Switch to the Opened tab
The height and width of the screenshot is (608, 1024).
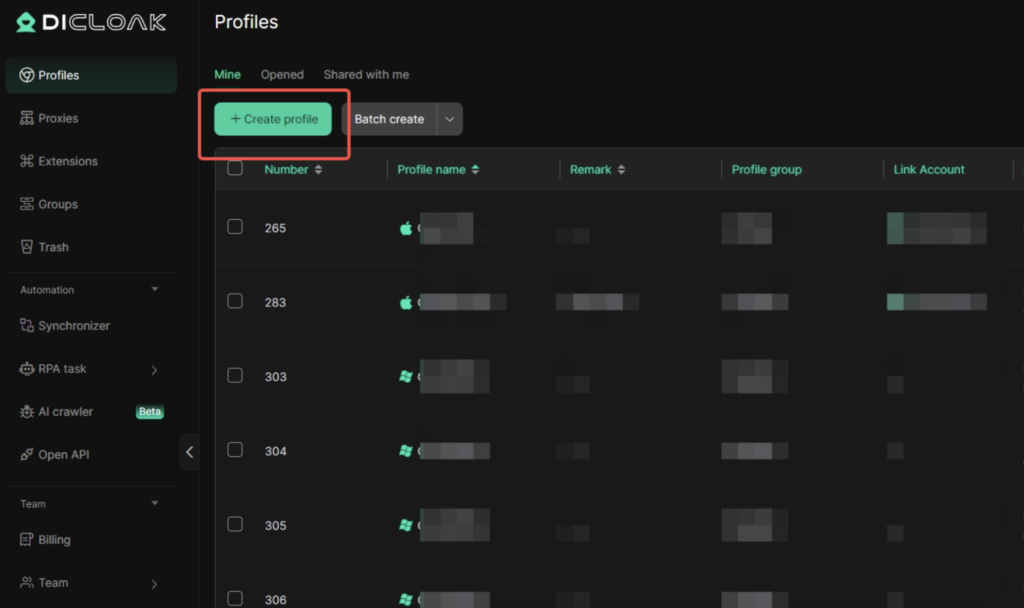[282, 75]
